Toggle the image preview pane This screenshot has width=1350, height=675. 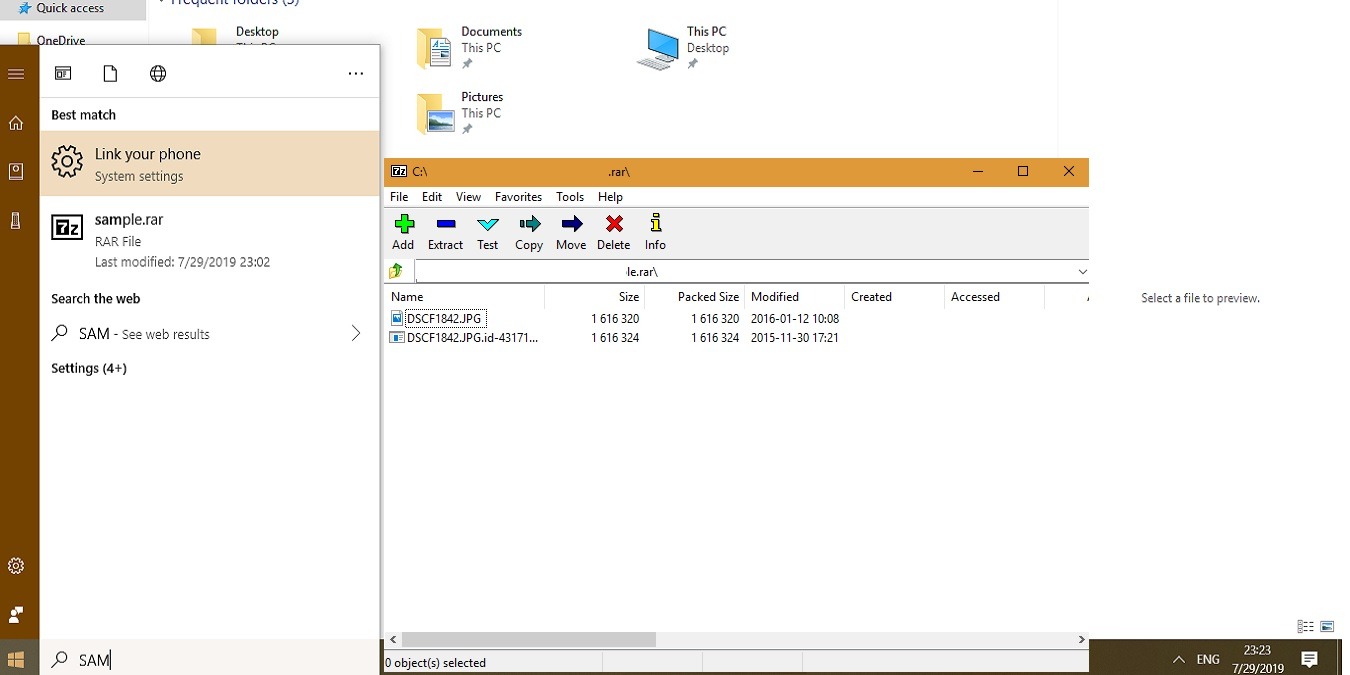coord(1327,624)
